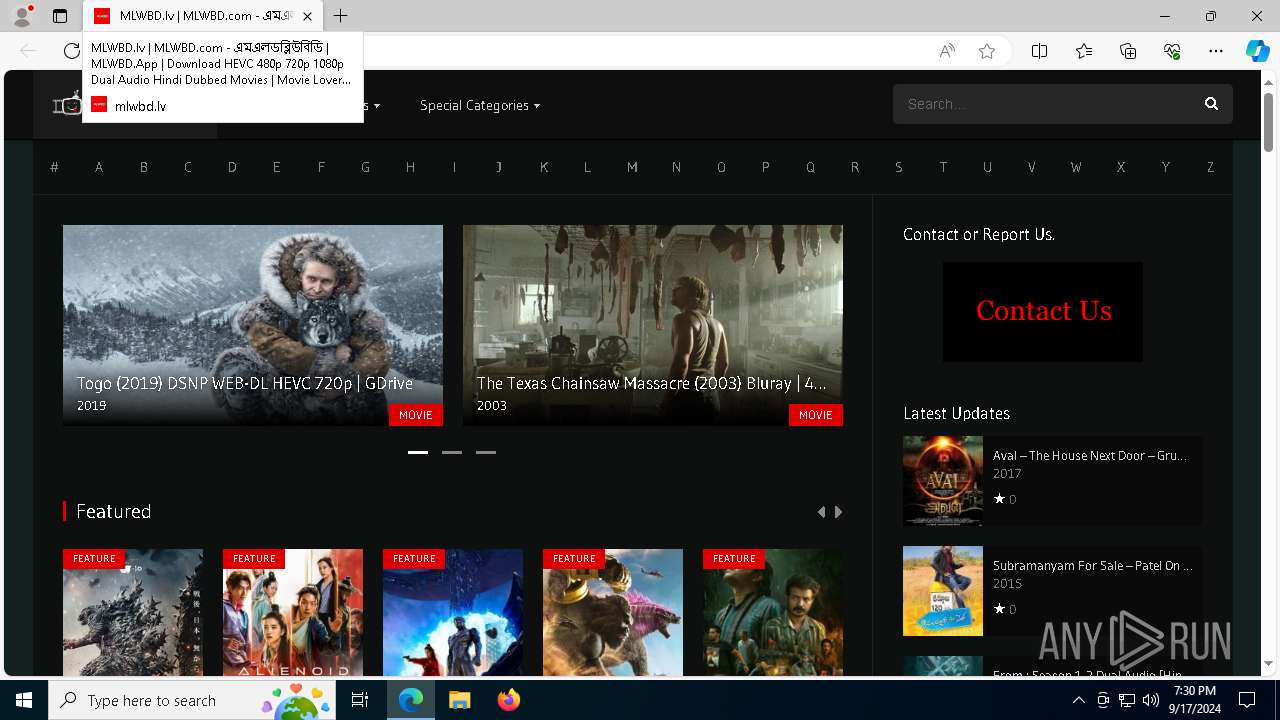Filter titles by letter S
The height and width of the screenshot is (720, 1280).
coord(898,167)
